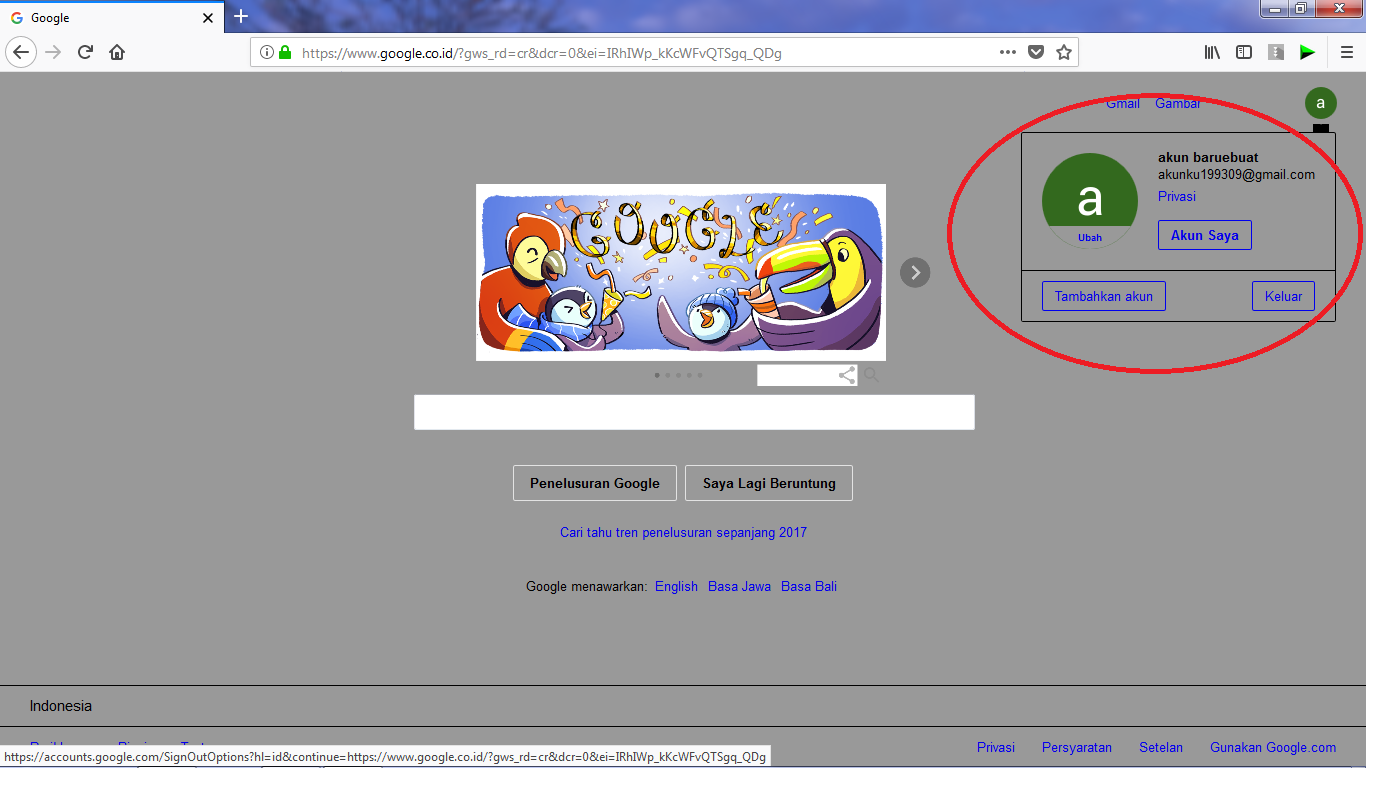1388x790 pixels.
Task: Click the magnifier beside the doodle search box
Action: (x=870, y=374)
